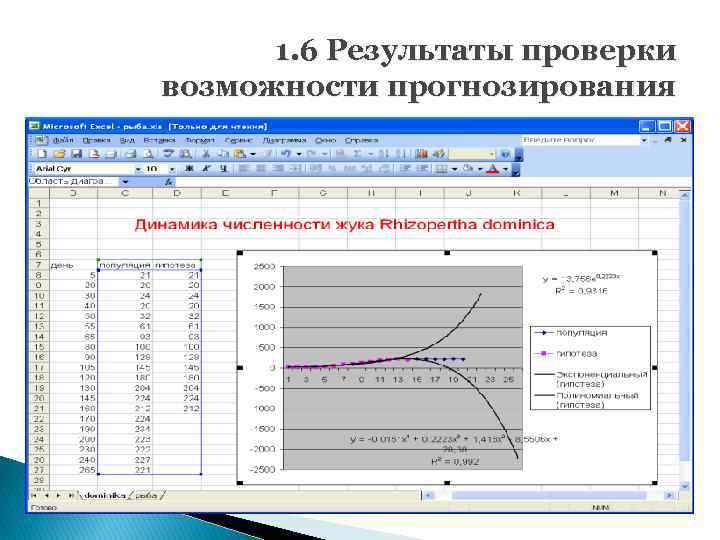Open the Файл menu
This screenshot has width=720, height=540.
click(x=63, y=140)
